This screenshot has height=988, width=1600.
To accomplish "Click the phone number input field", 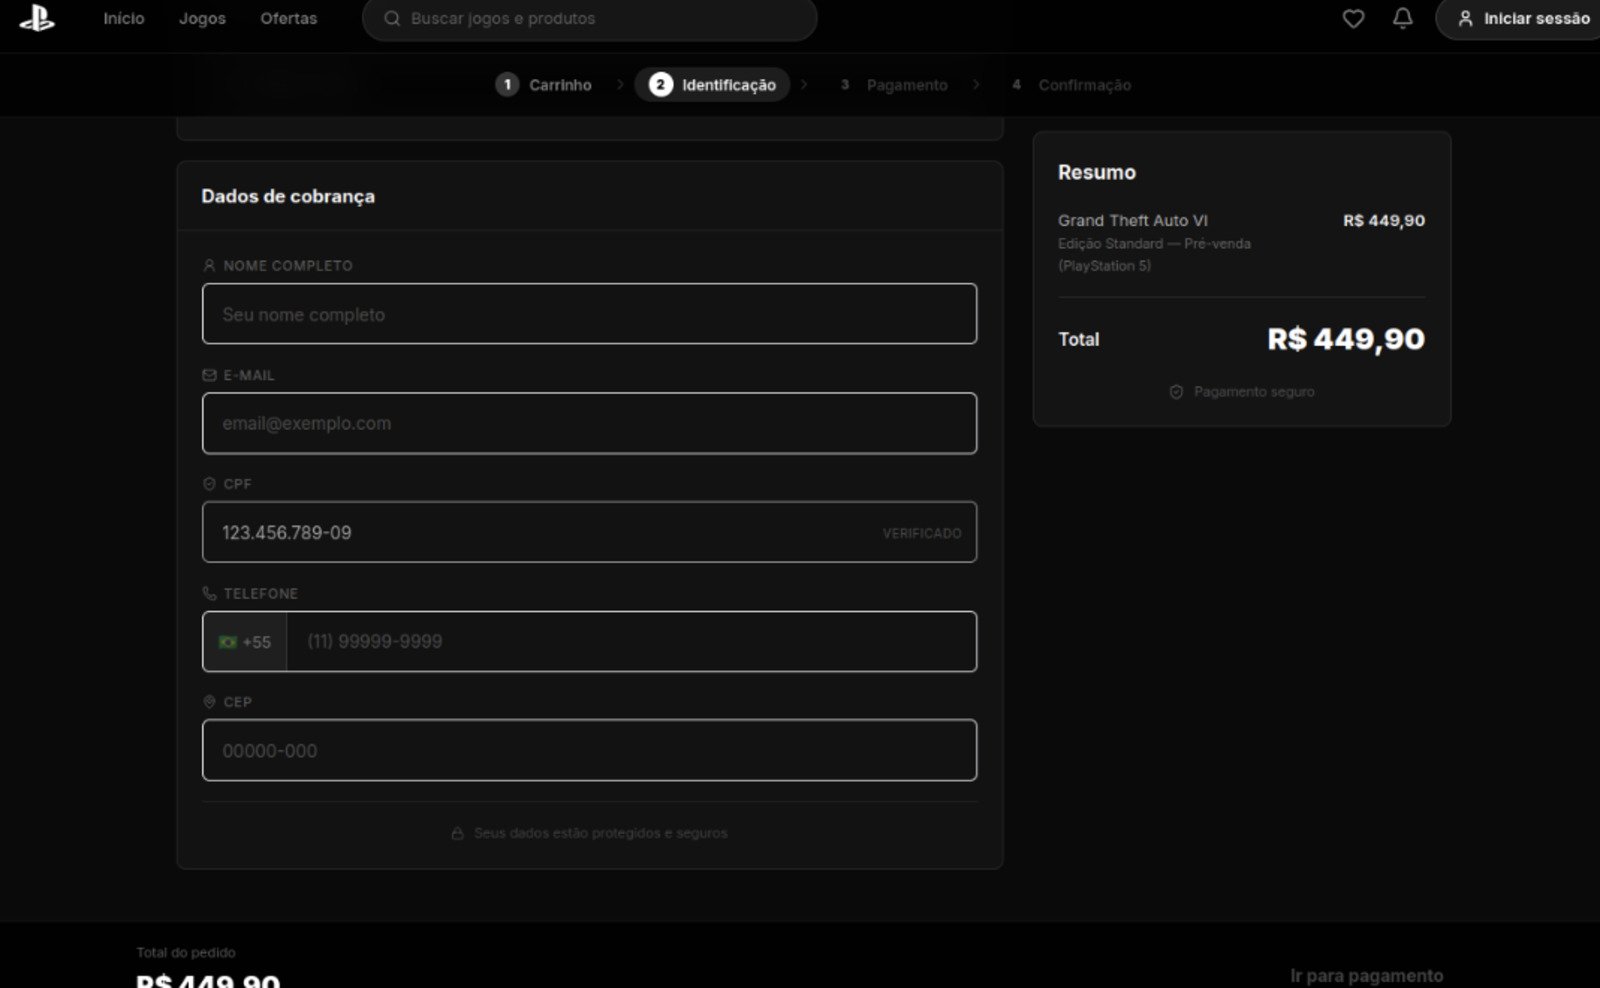I will pyautogui.click(x=631, y=642).
